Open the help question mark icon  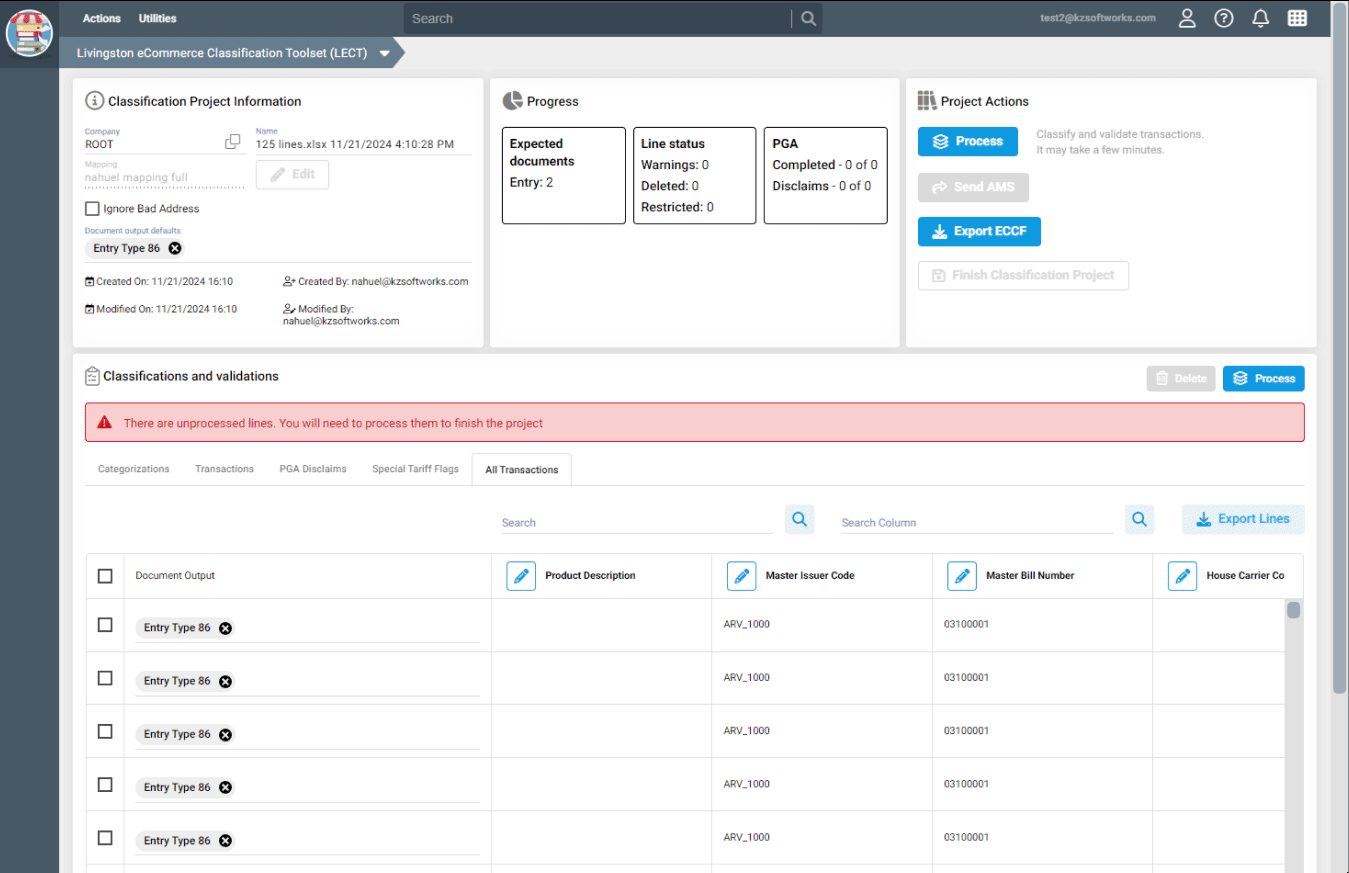[x=1224, y=18]
